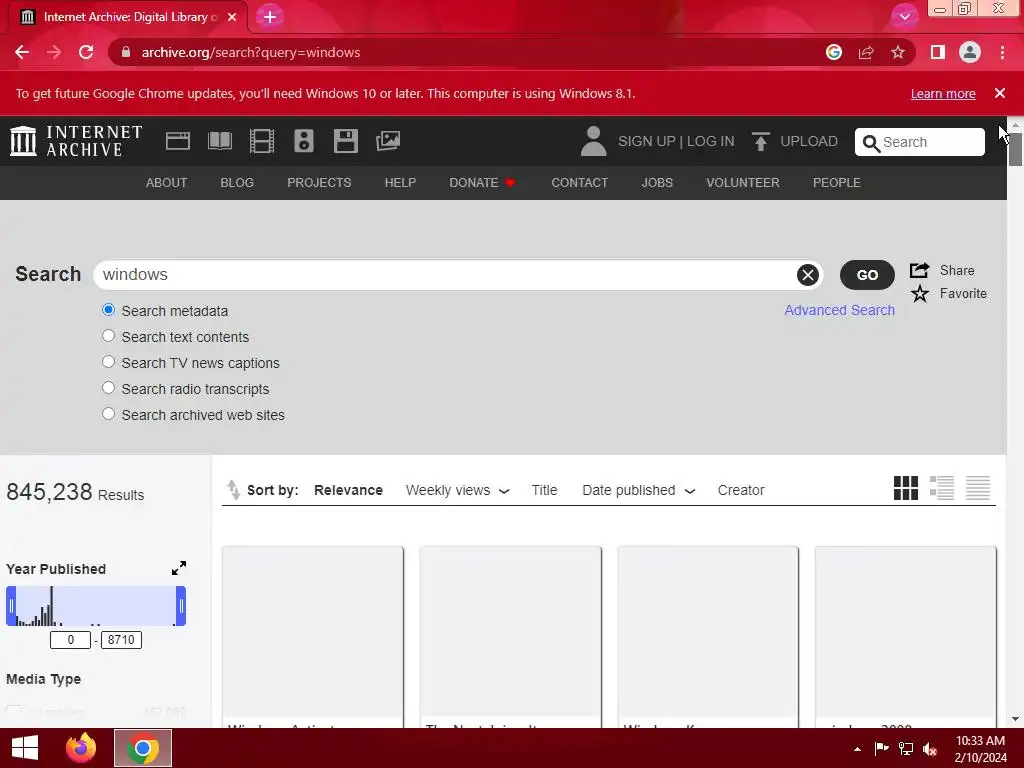Click the magnifier icon in top search

[x=871, y=143]
